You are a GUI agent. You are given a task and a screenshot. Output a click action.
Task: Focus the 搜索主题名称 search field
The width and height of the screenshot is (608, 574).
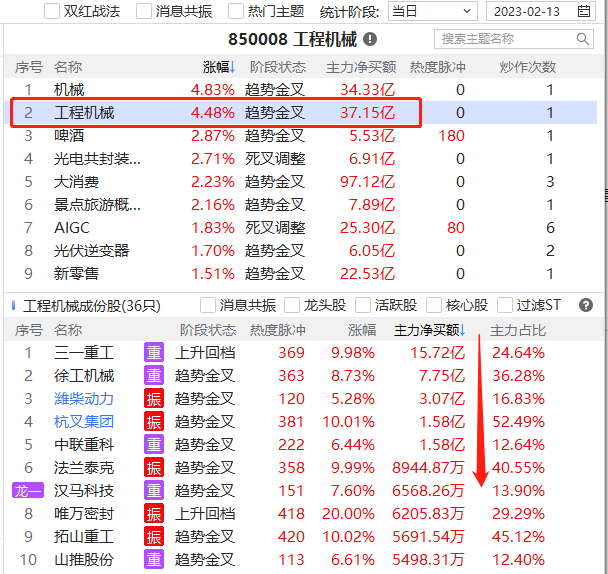tap(514, 39)
